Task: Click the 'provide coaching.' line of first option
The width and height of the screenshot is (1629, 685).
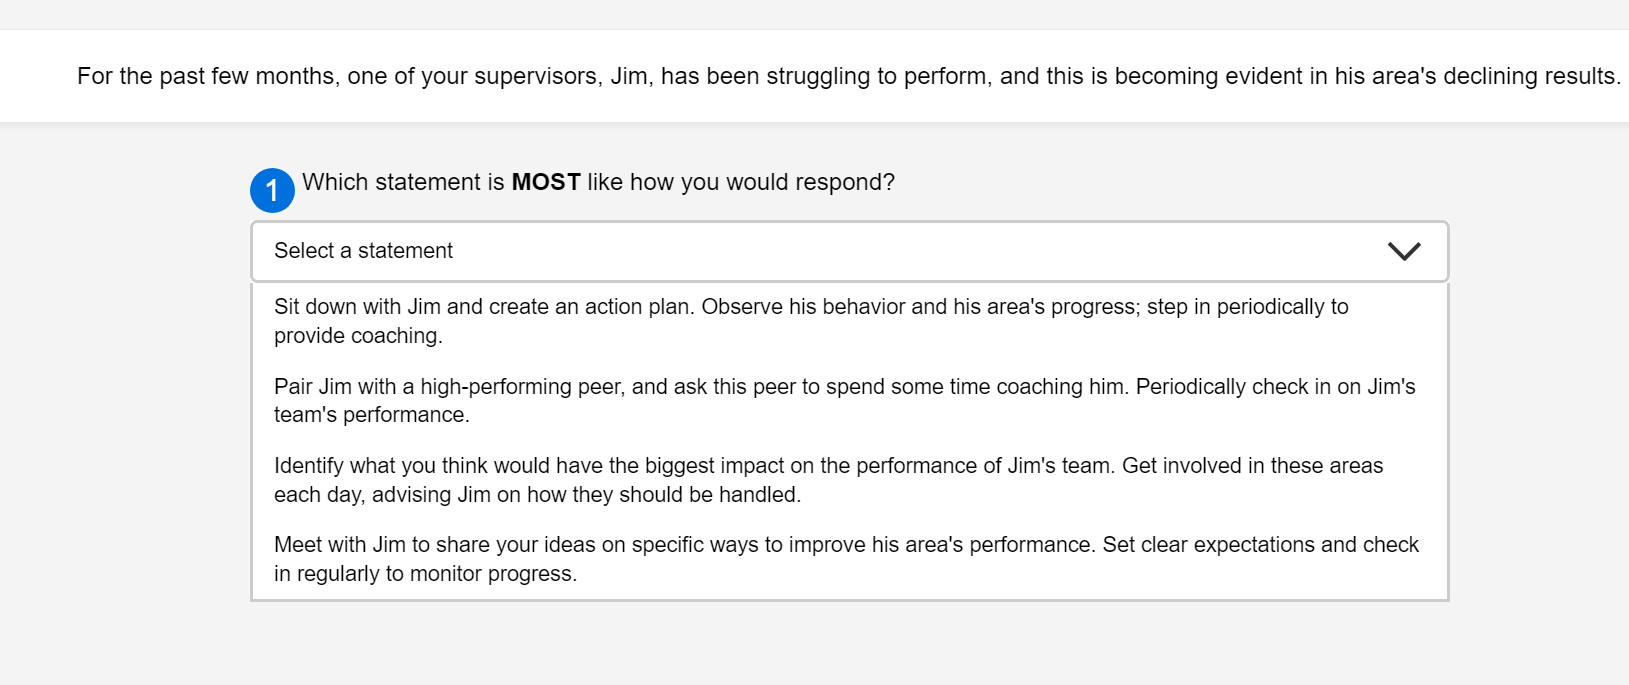Action: point(358,336)
